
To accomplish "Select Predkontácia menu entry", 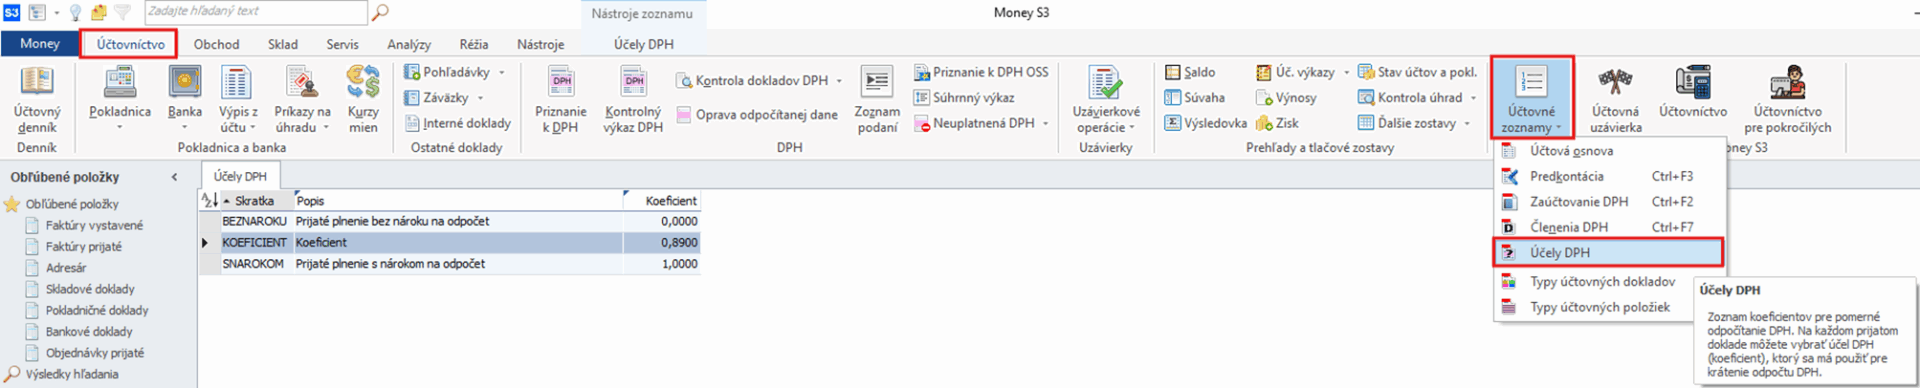I will [x=1609, y=176].
